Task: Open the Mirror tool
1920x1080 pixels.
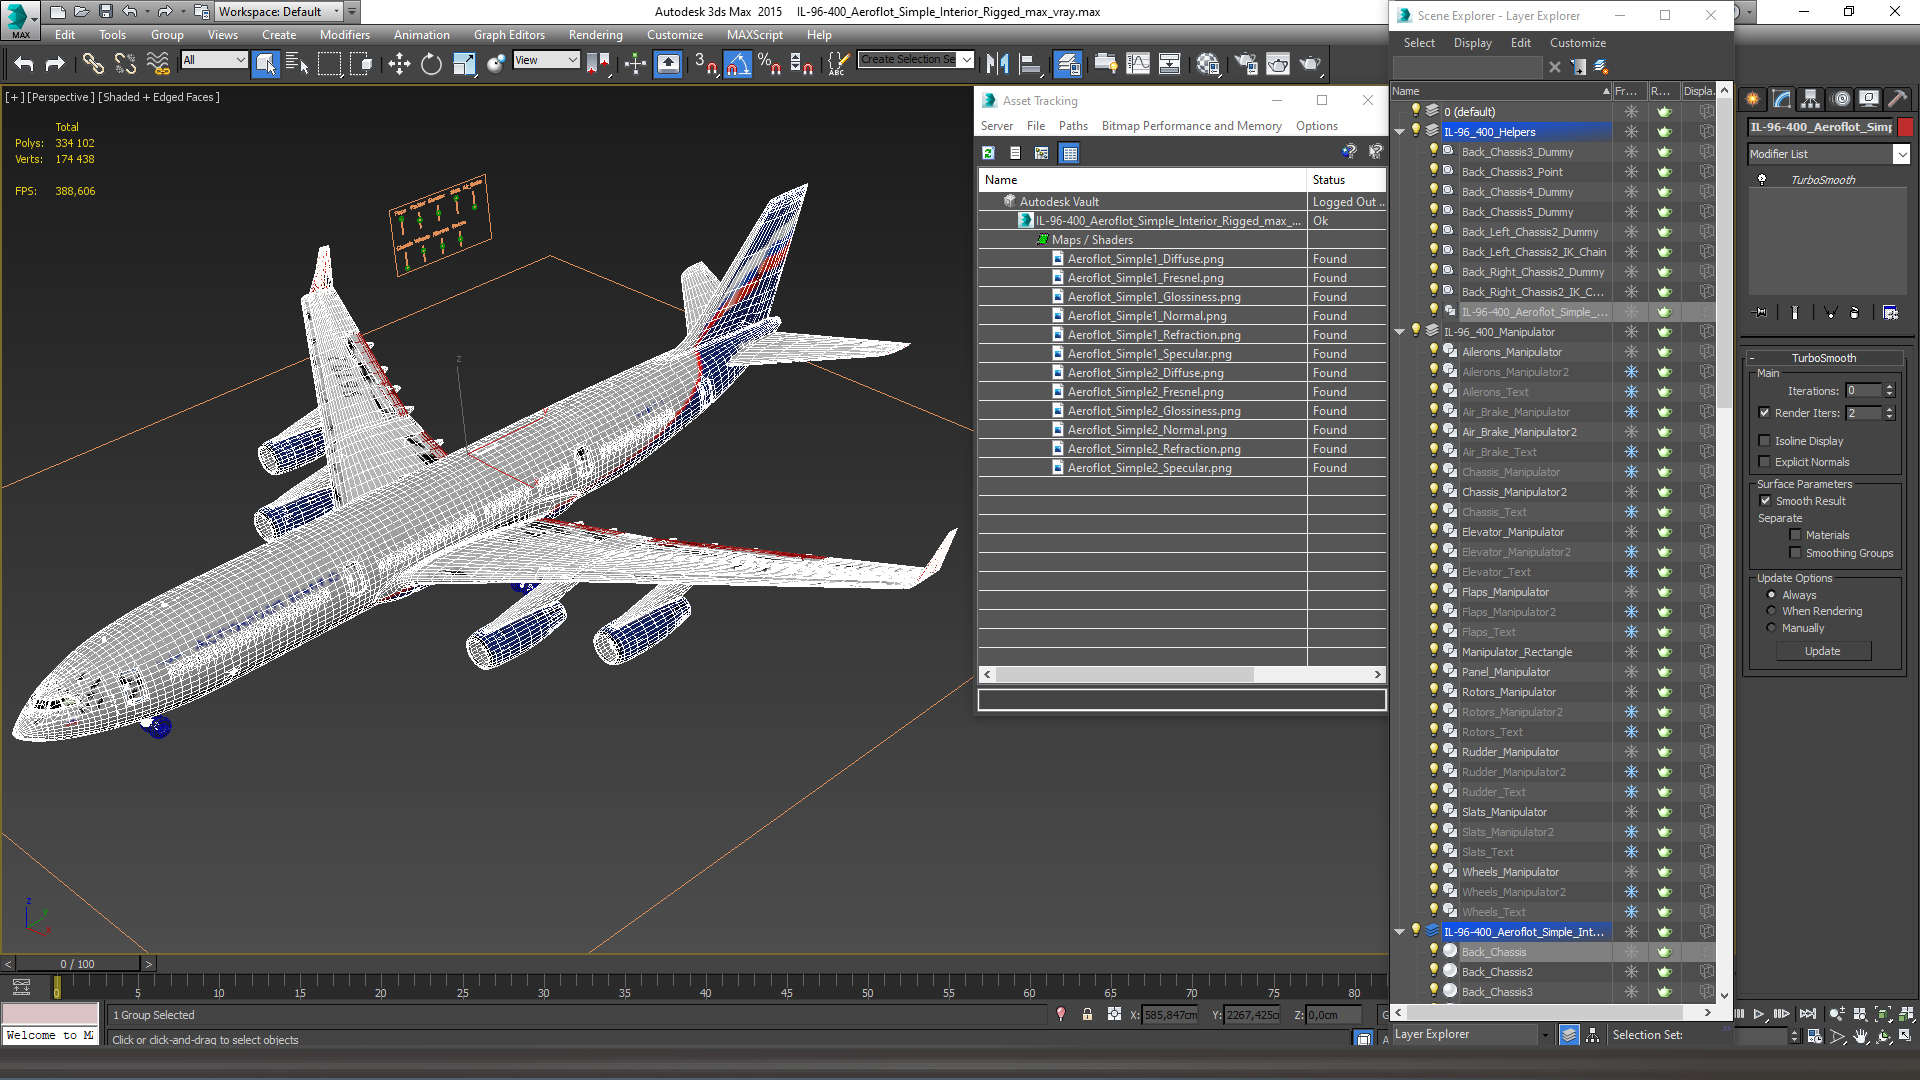Action: [997, 64]
